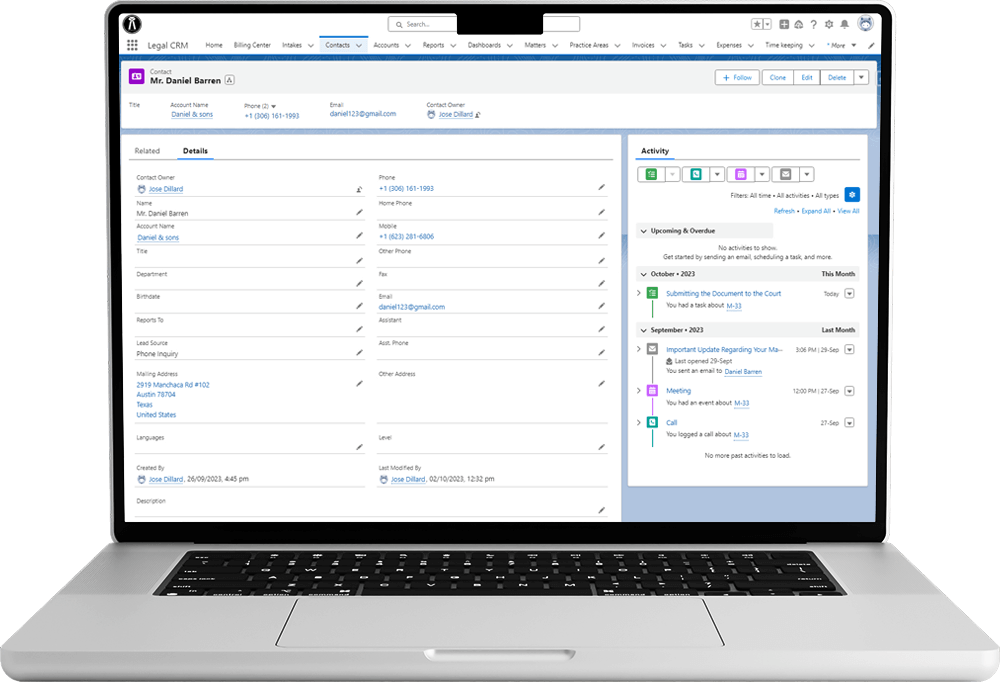Click the help question mark icon

click(813, 24)
